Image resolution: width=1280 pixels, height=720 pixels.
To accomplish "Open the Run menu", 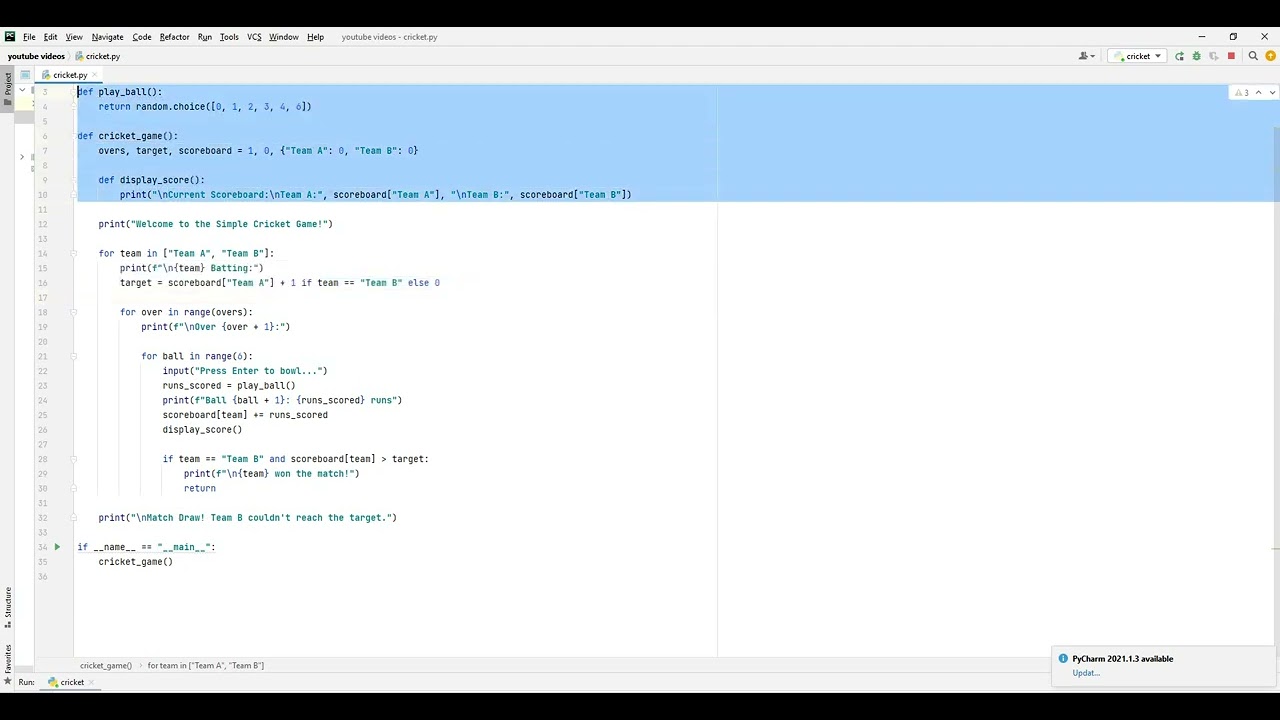I will click(x=205, y=37).
